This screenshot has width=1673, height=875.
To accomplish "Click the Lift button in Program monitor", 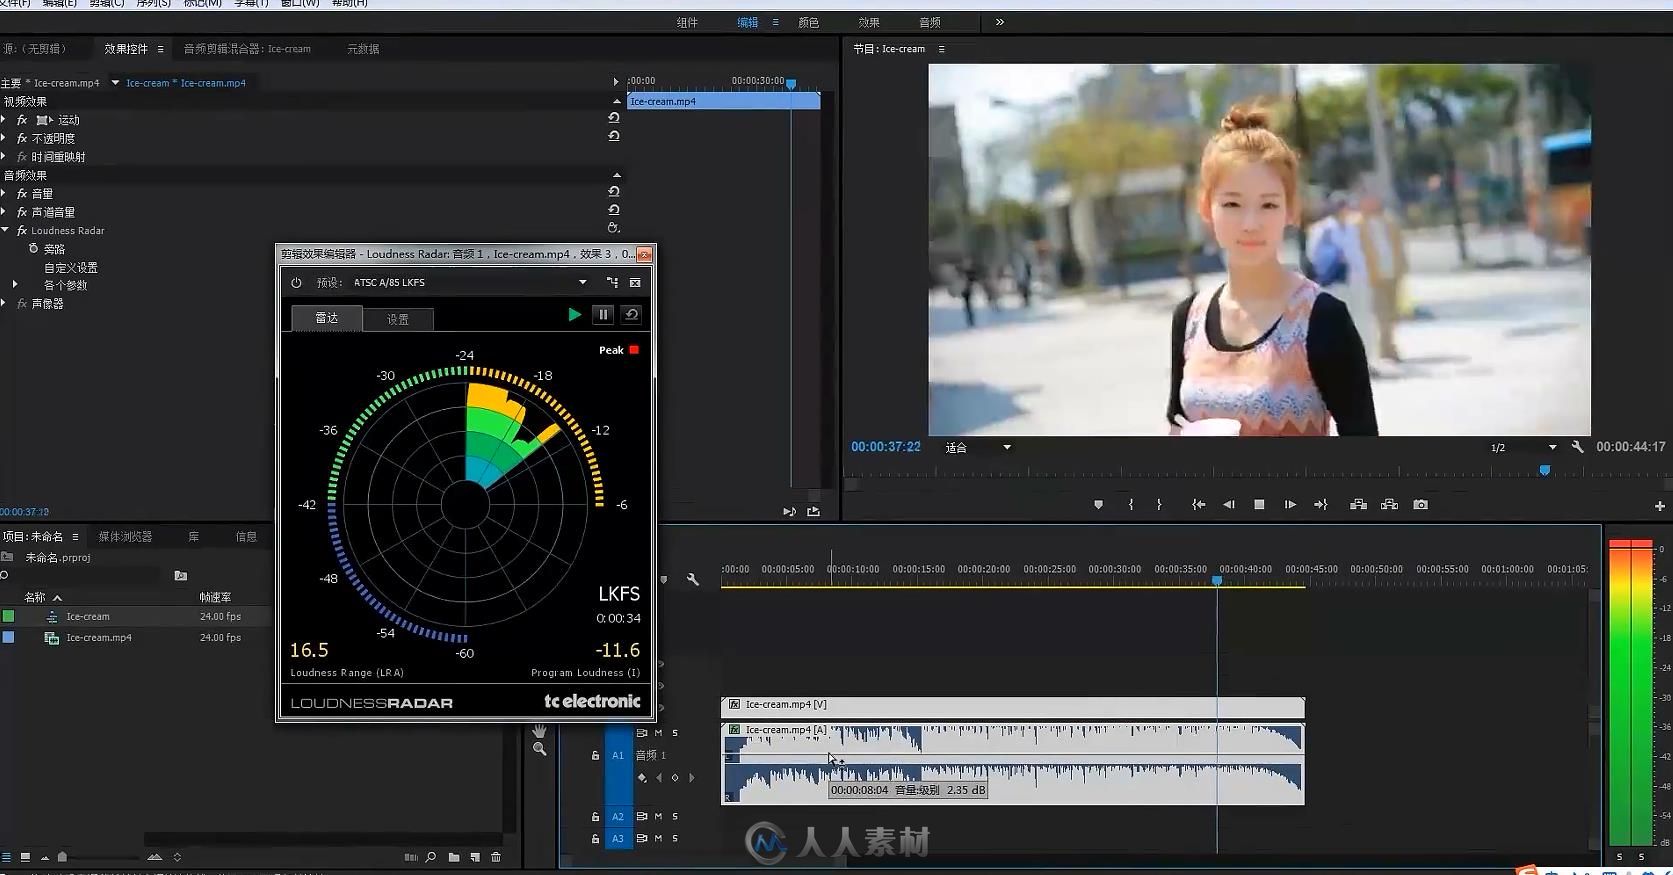I will (1358, 505).
